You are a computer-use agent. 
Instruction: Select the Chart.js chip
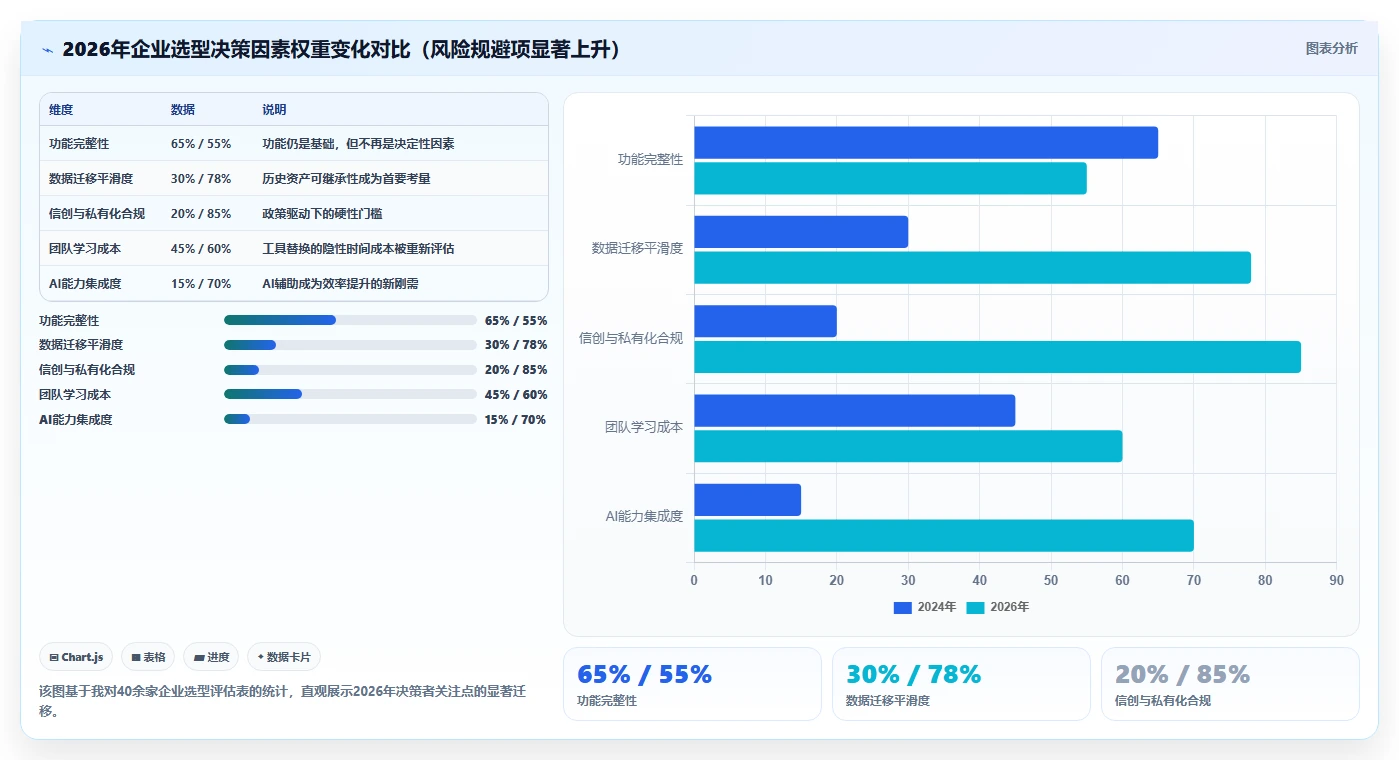tap(77, 657)
